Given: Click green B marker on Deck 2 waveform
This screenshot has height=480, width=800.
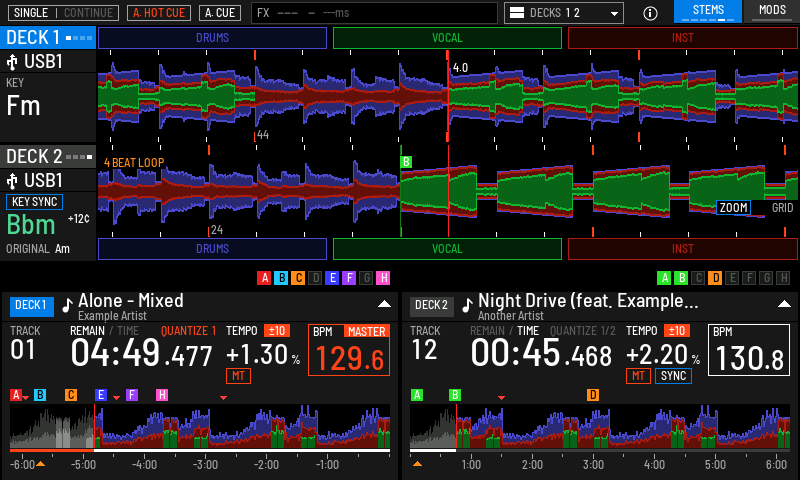Looking at the screenshot, I should pyautogui.click(x=406, y=162).
